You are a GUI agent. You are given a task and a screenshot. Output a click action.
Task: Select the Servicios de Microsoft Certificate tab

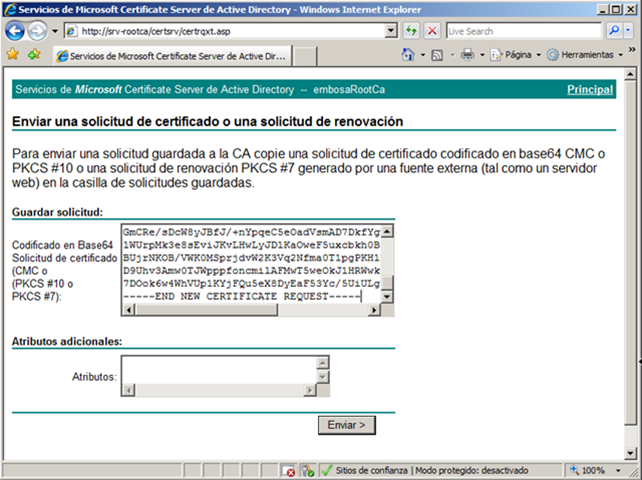[171, 54]
